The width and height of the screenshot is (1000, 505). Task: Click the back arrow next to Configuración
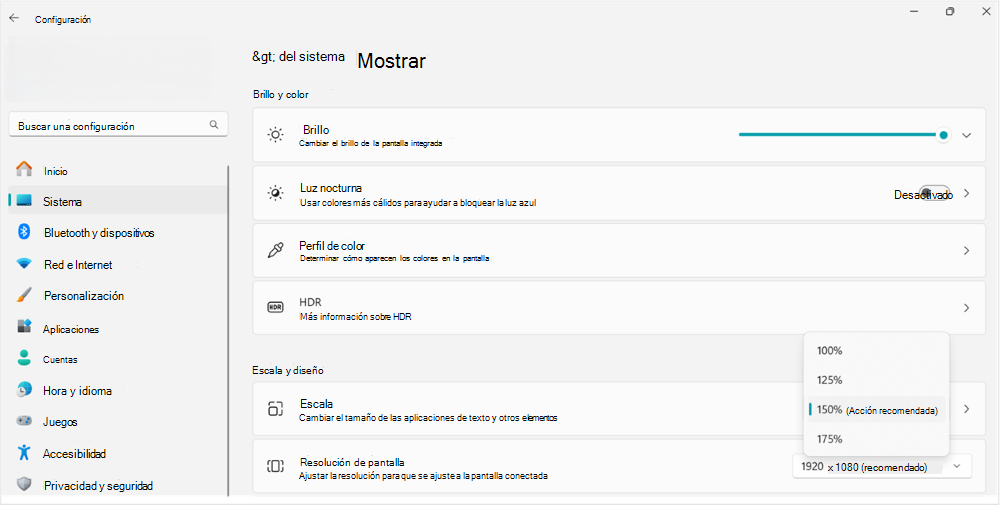click(x=14, y=18)
